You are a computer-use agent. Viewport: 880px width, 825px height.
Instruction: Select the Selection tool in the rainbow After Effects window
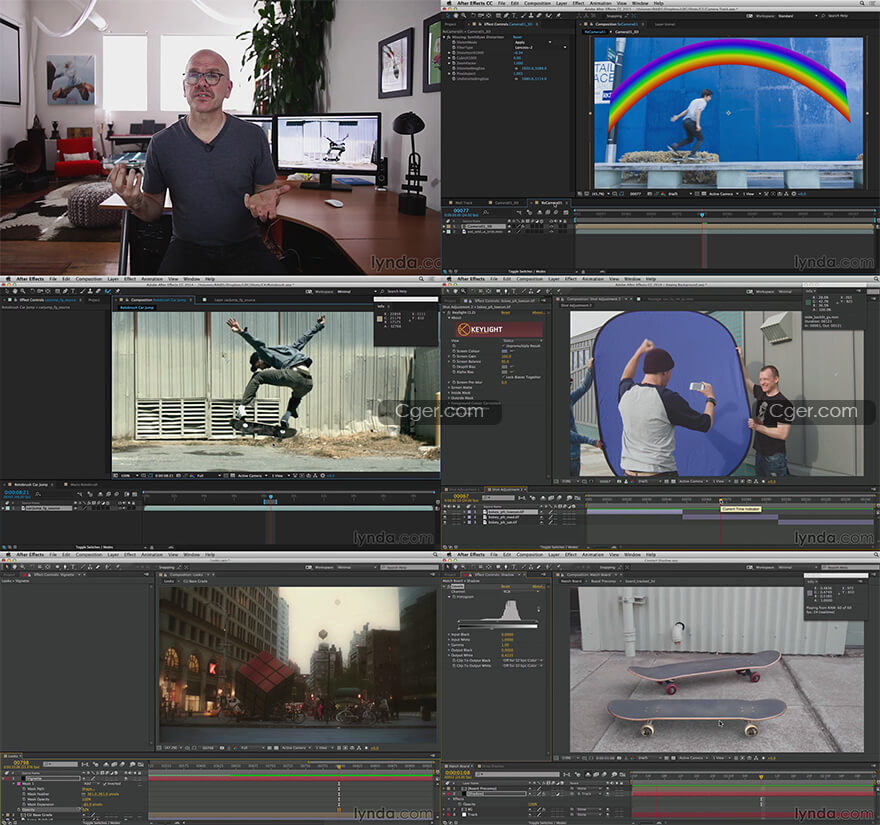[x=448, y=16]
